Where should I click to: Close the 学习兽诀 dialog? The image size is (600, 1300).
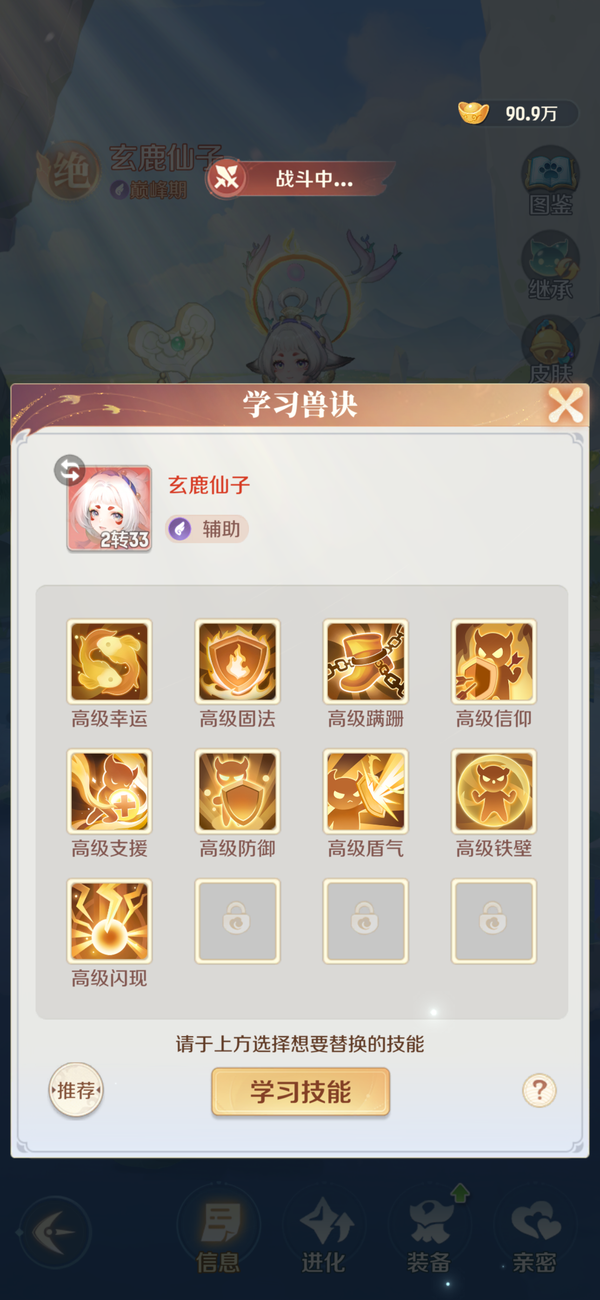click(x=565, y=406)
